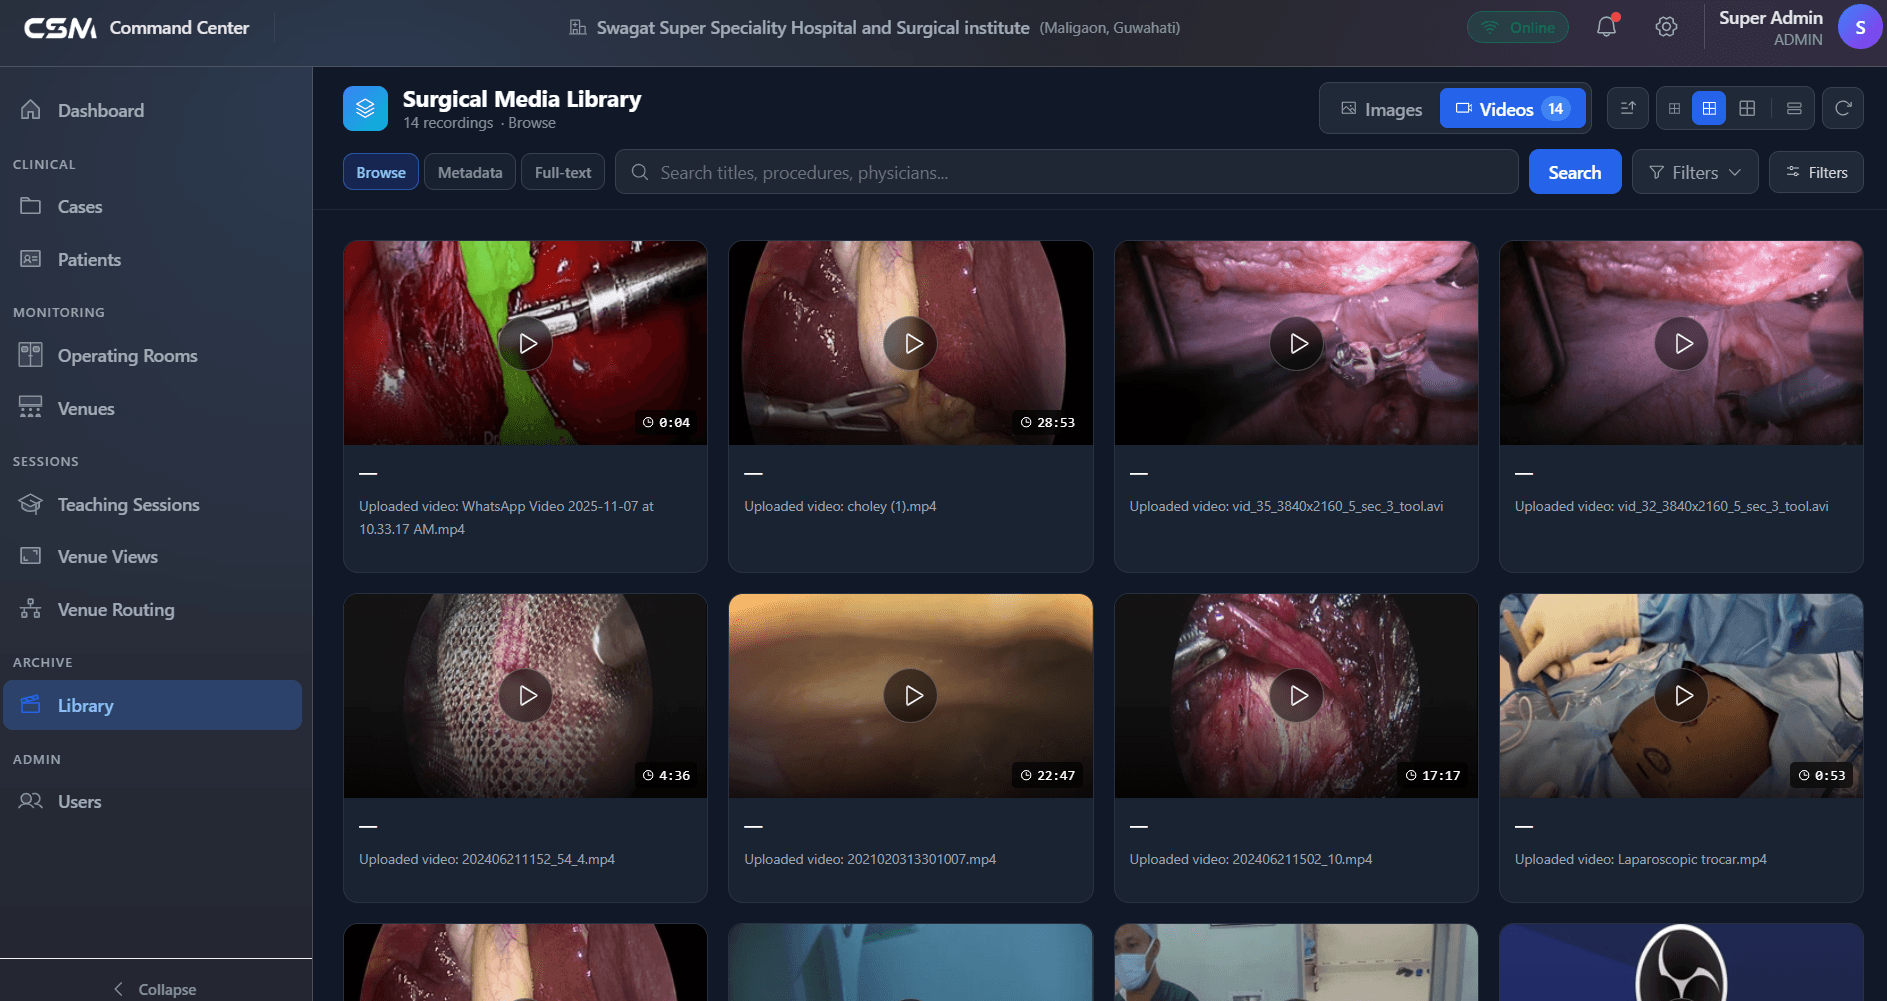
Task: Play the vid_35_3840x2160 video
Action: click(x=1297, y=343)
